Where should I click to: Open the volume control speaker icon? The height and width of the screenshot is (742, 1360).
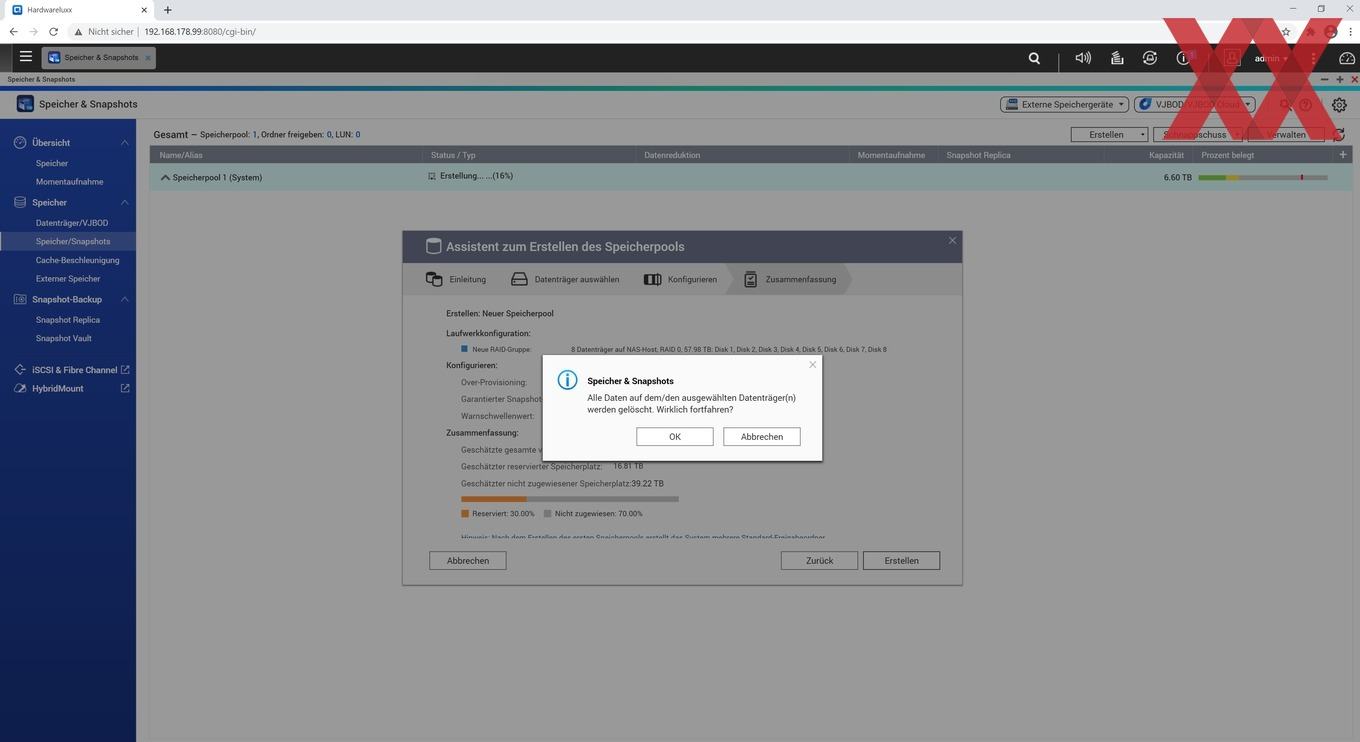click(1083, 58)
